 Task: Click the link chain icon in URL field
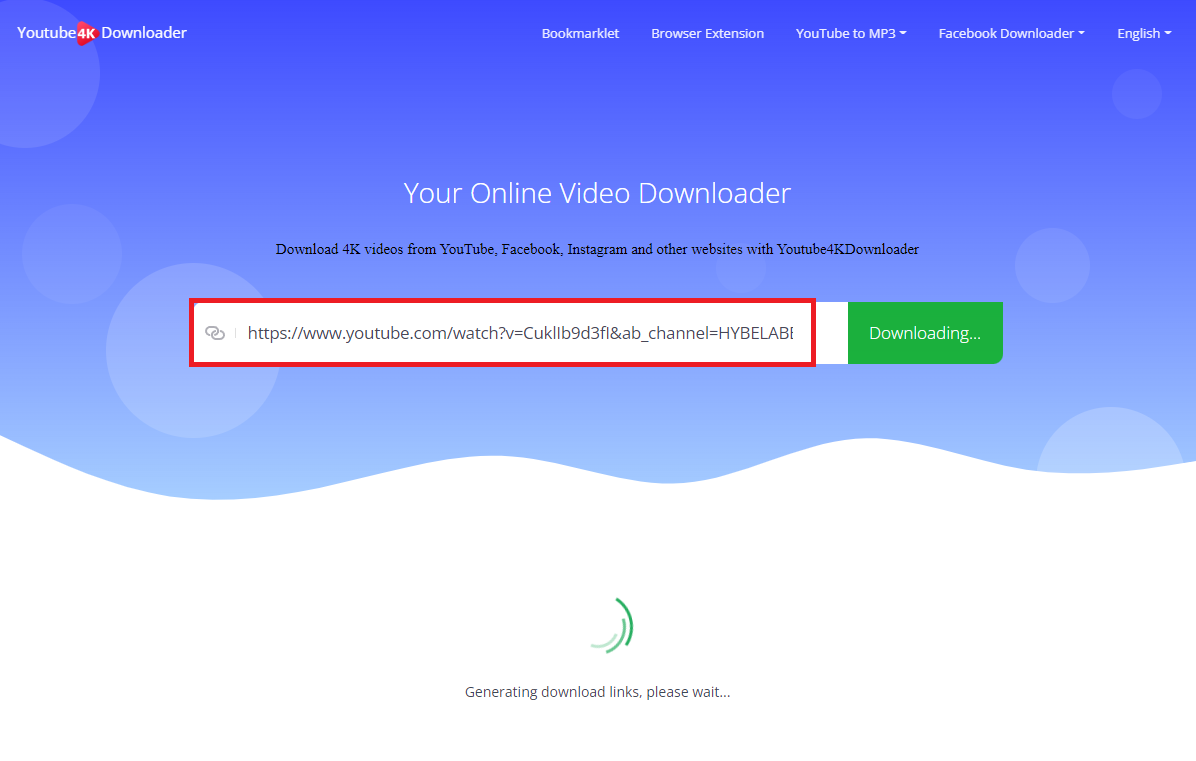pyautogui.click(x=215, y=333)
